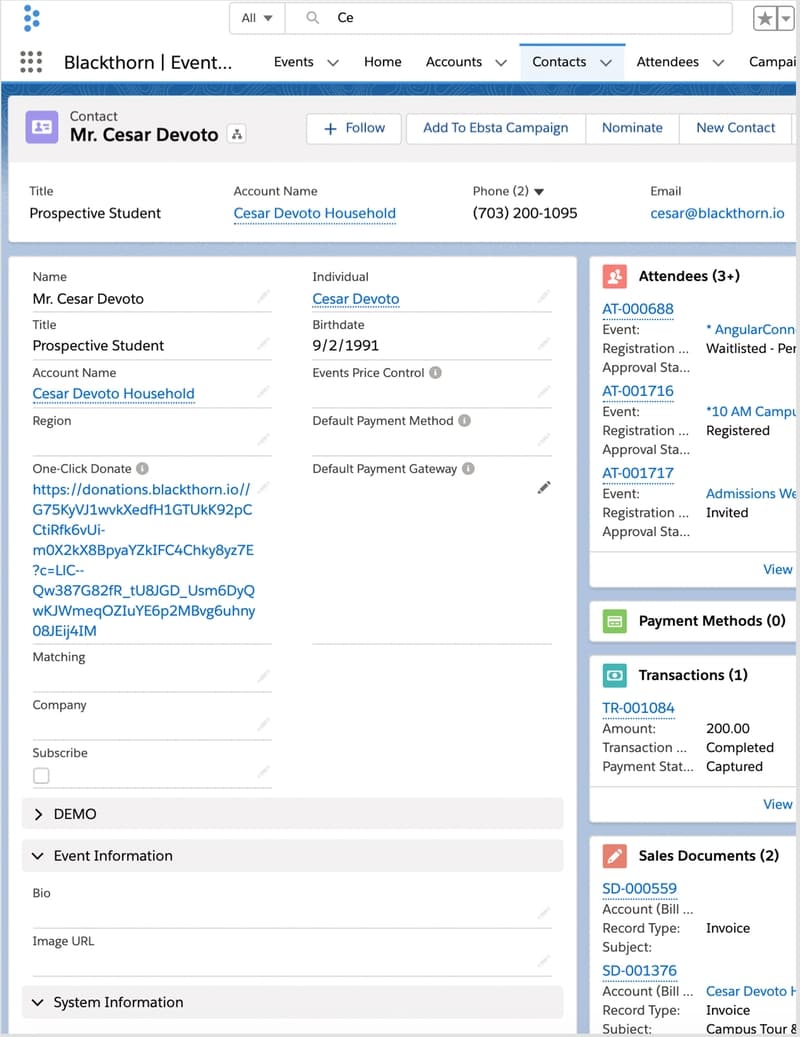Edit the Bio field pencil icon
The height and width of the screenshot is (1037, 800).
[x=543, y=913]
